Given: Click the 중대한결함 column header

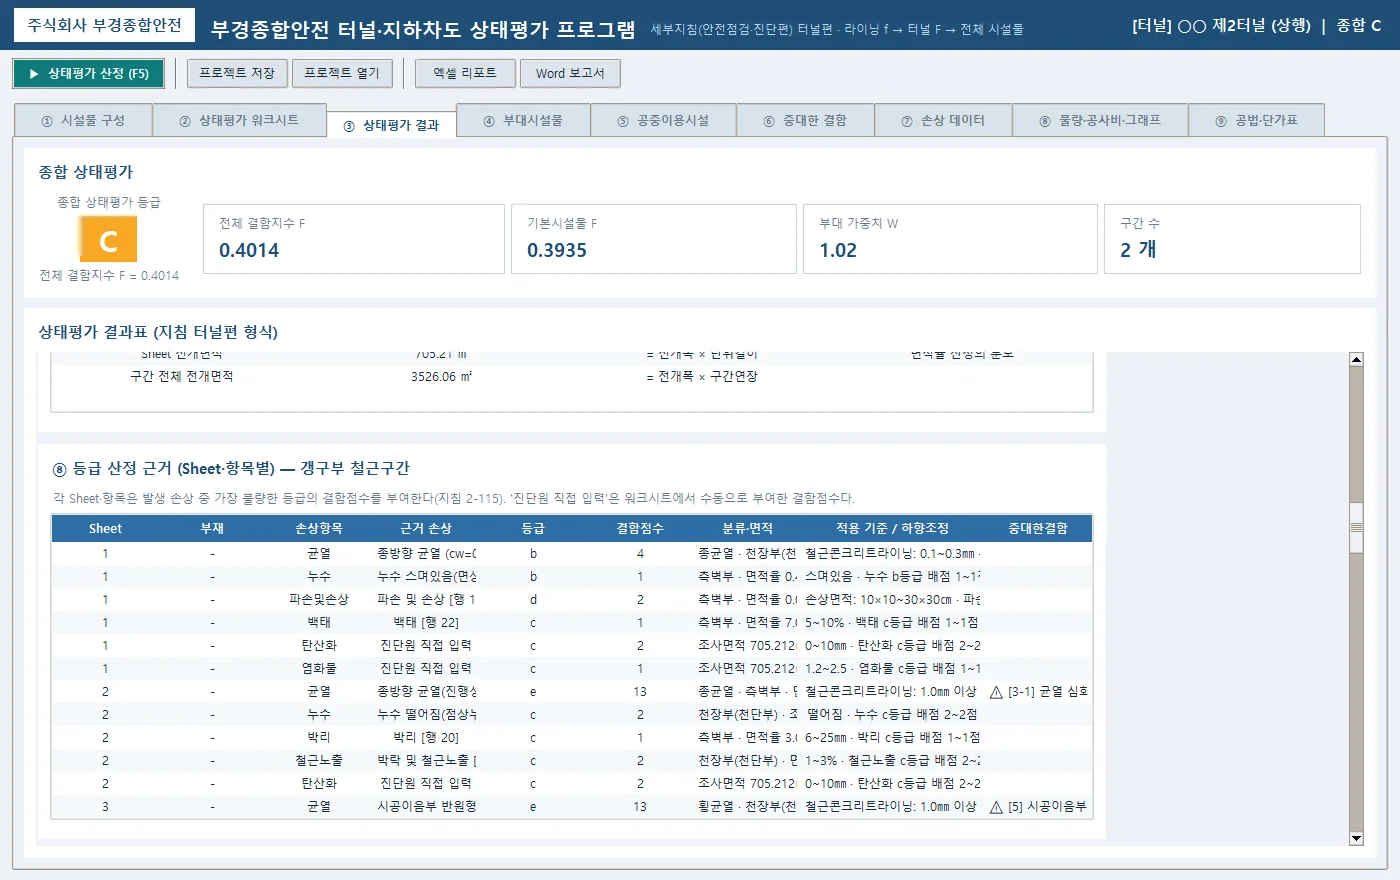Looking at the screenshot, I should [x=1038, y=528].
